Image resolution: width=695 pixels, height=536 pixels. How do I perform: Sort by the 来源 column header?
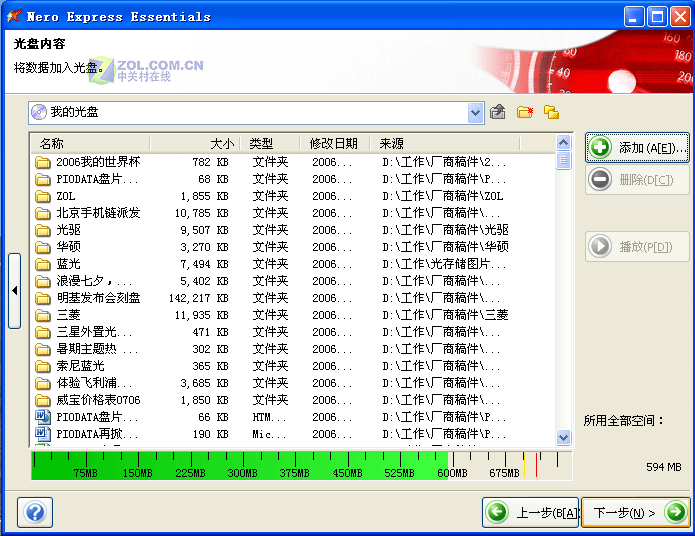(x=445, y=144)
